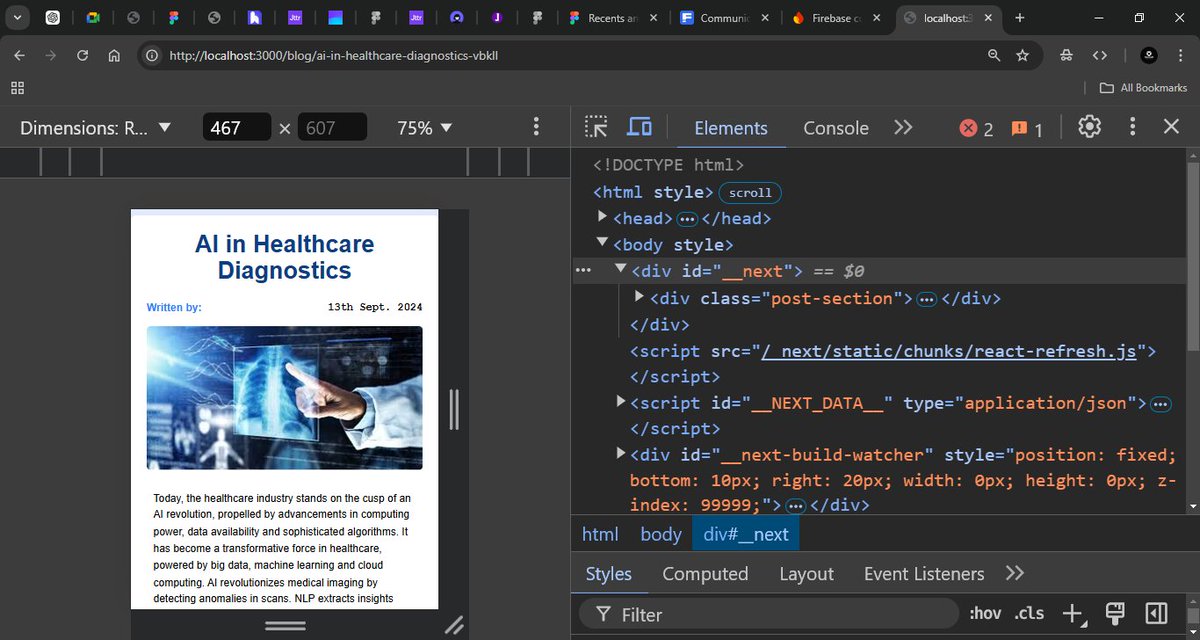Go to the browser home page
Viewport: 1200px width, 640px height.
pyautogui.click(x=114, y=56)
